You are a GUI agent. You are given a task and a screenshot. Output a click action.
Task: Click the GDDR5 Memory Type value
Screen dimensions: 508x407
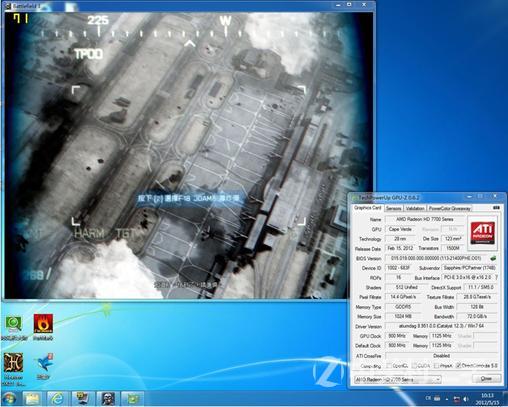[x=403, y=307]
